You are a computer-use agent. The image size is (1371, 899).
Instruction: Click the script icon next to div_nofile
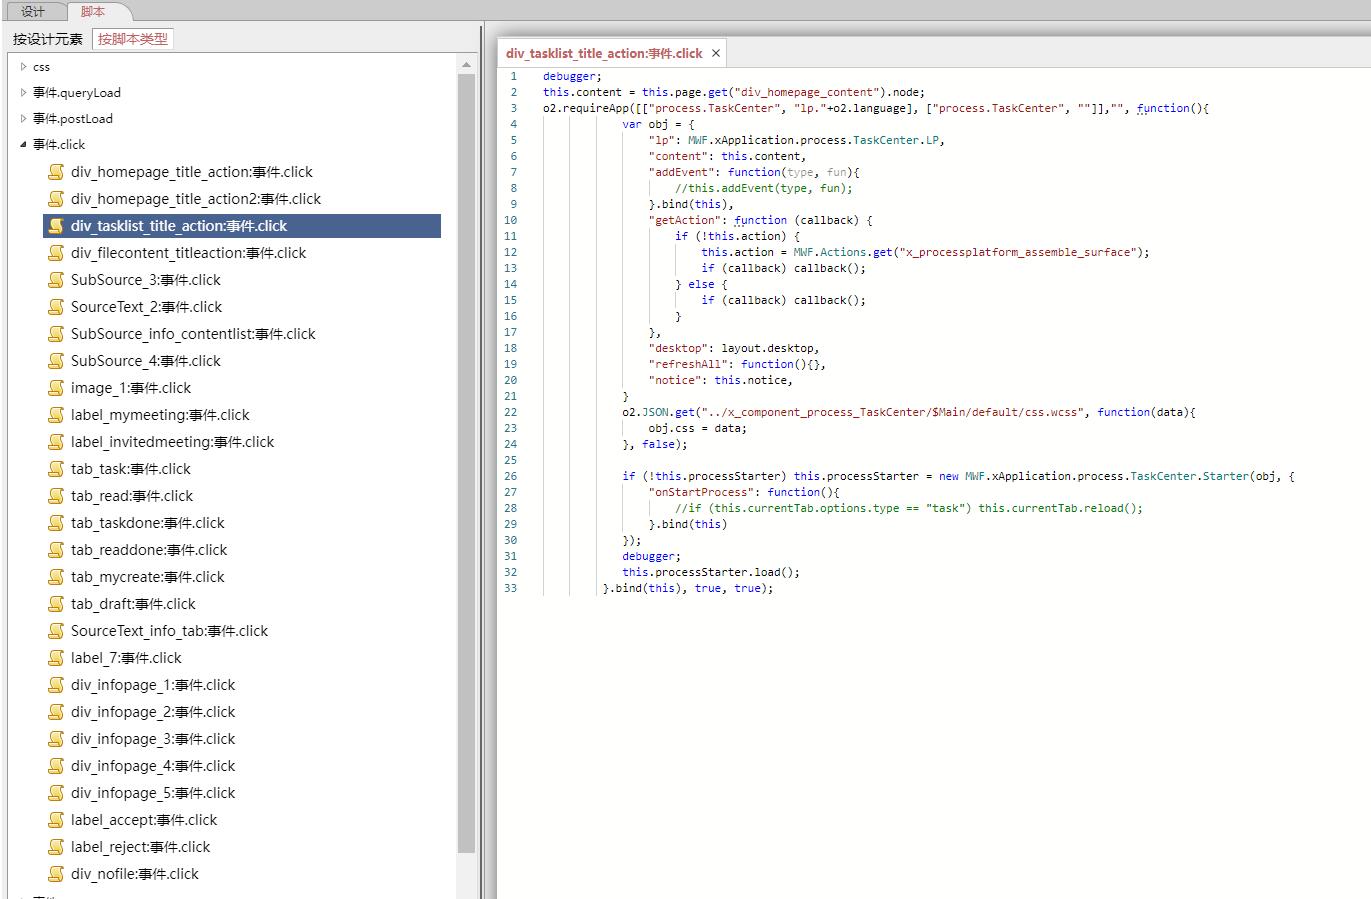click(56, 874)
